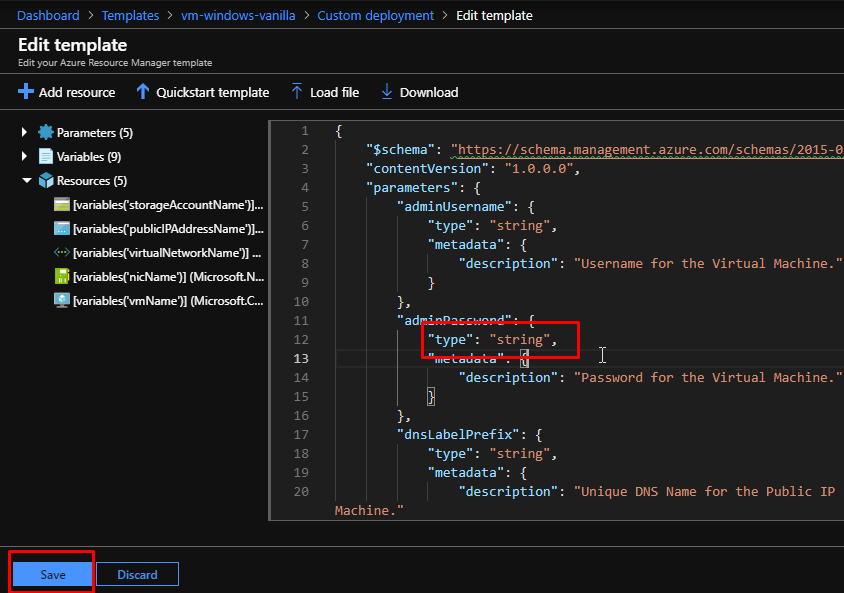
Task: Go to the Templates breadcrumb
Action: [x=130, y=16]
